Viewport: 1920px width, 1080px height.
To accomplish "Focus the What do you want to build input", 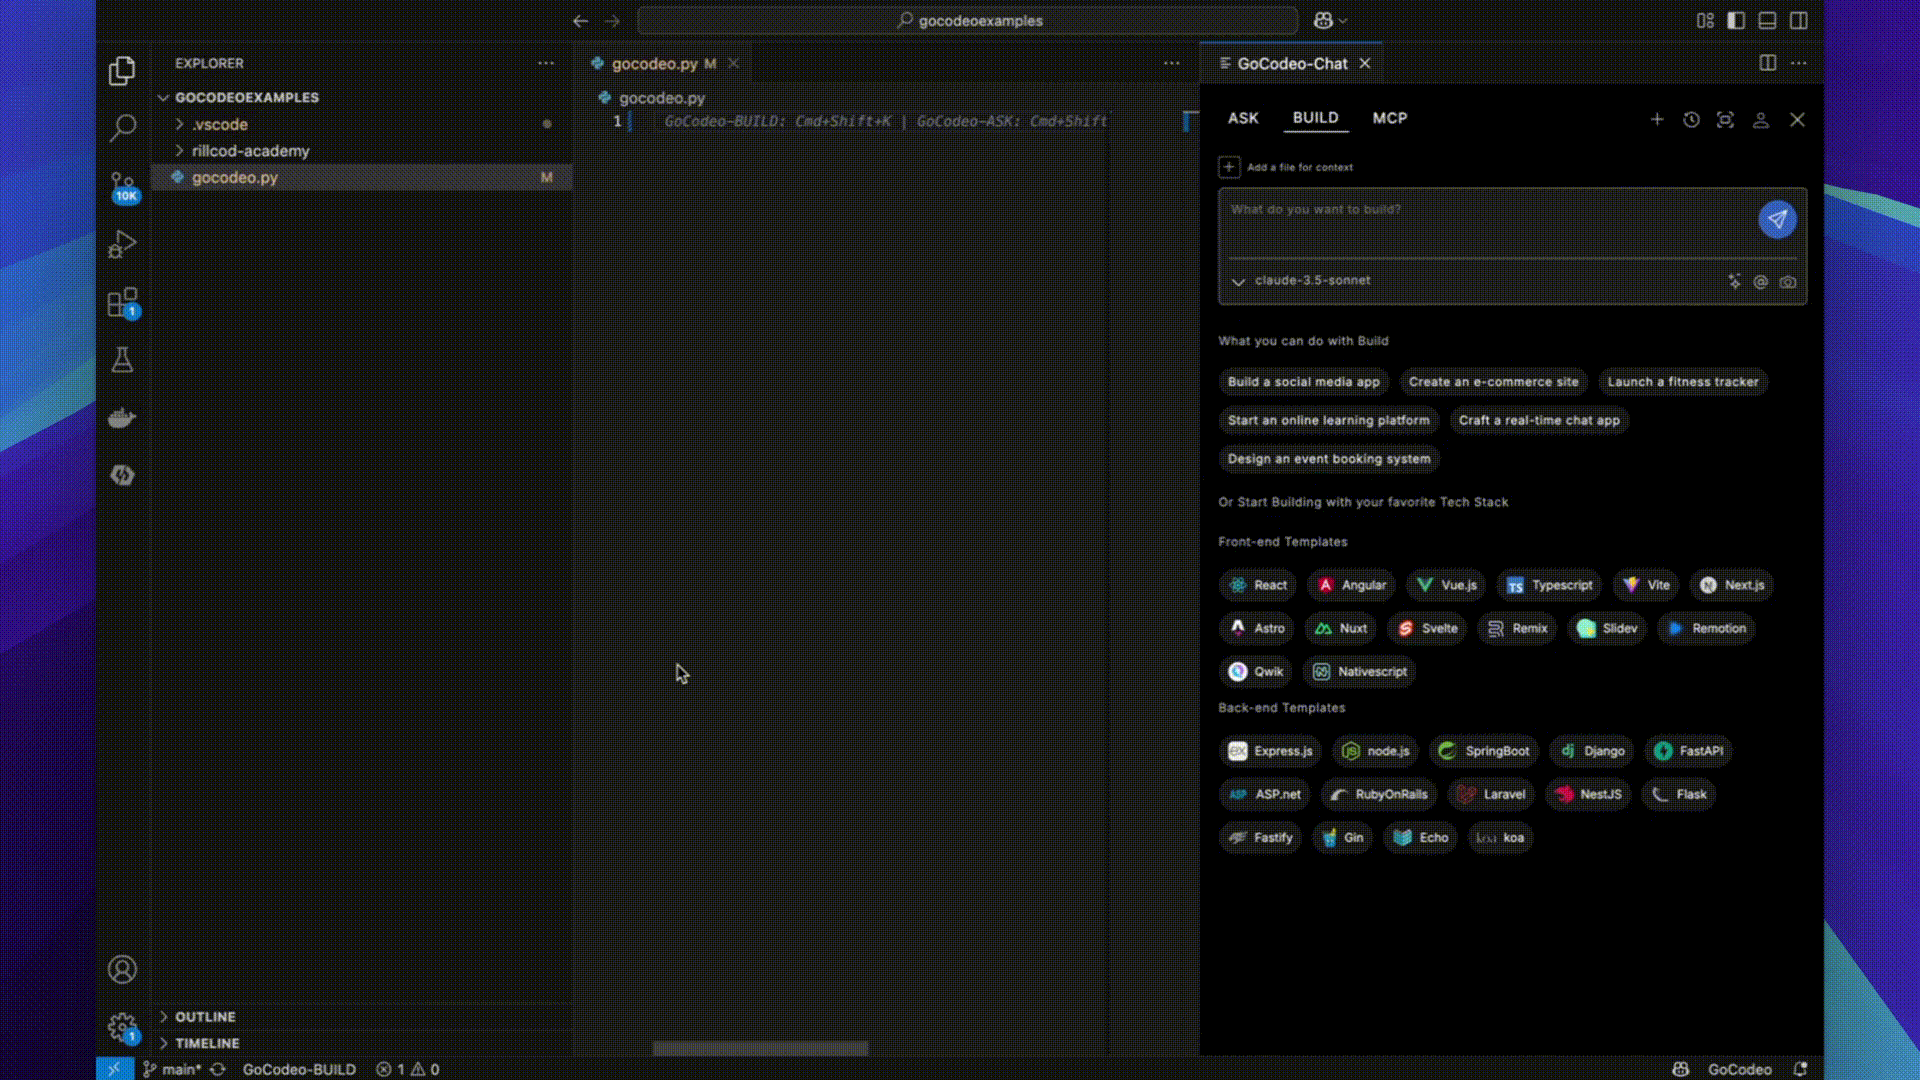I will [1490, 222].
